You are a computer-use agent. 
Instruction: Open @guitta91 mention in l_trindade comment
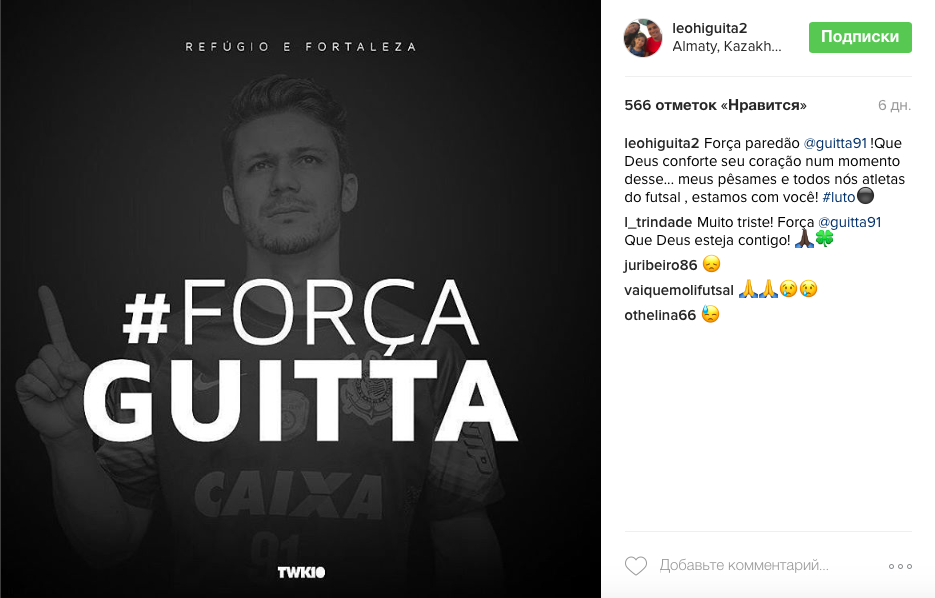pos(849,222)
